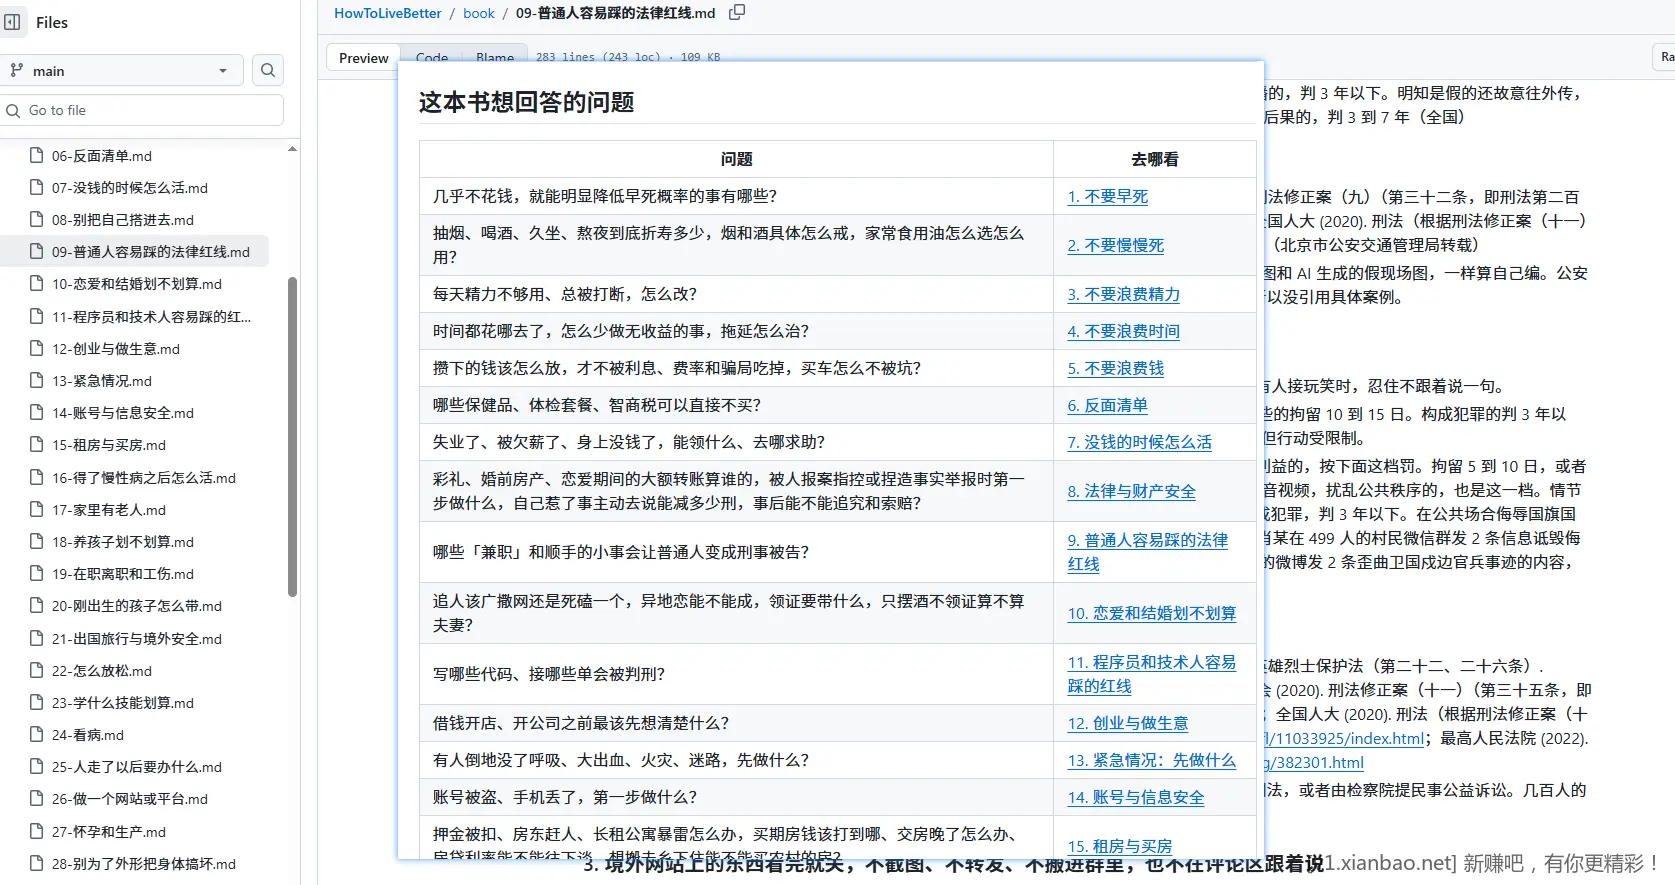The height and width of the screenshot is (885, 1675).
Task: Open 07-没钱的时候怎么活.md file
Action: (130, 188)
